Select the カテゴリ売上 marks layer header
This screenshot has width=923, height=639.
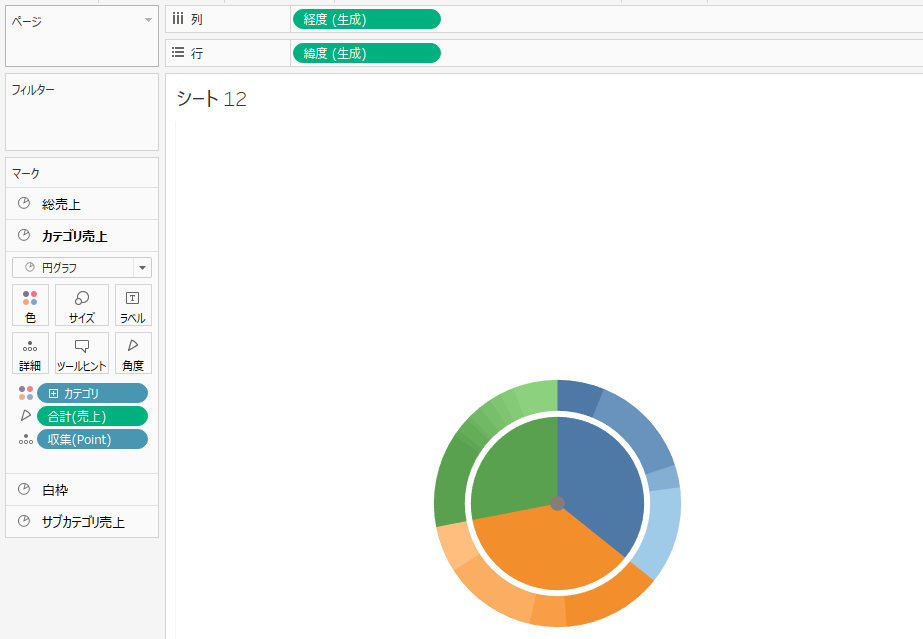pyautogui.click(x=74, y=236)
